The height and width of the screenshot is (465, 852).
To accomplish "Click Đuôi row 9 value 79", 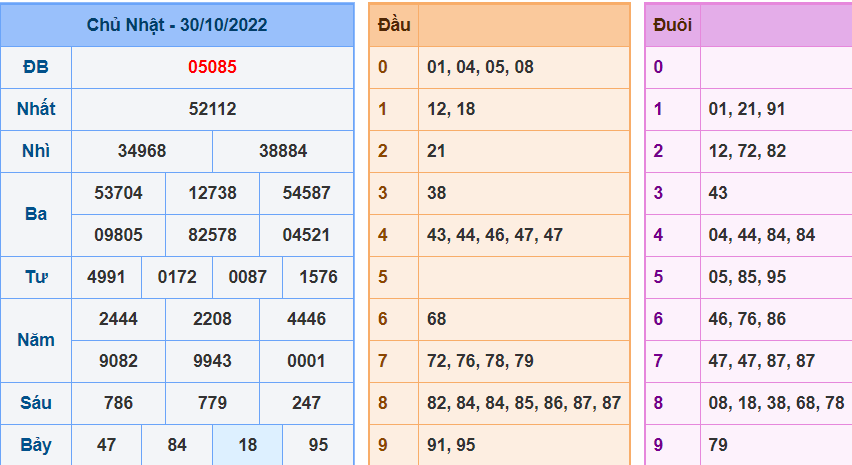I will (x=718, y=445).
